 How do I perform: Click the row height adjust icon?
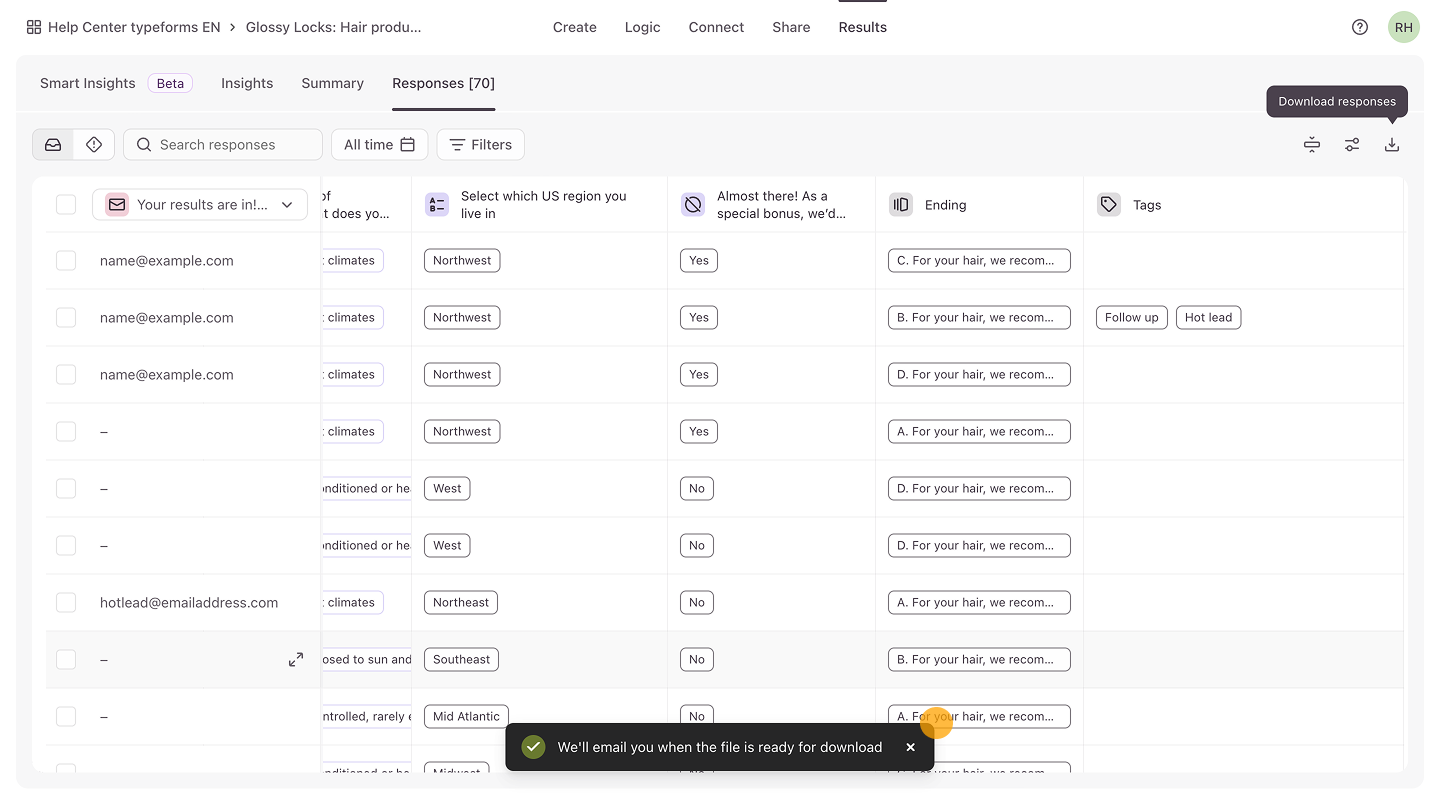click(1312, 145)
